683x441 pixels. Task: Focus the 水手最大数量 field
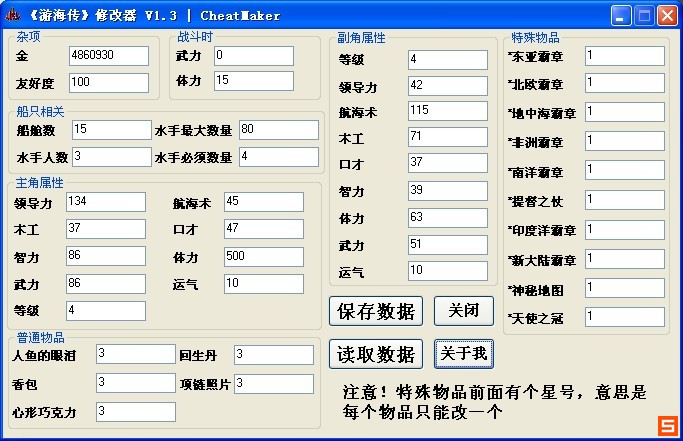click(x=277, y=130)
